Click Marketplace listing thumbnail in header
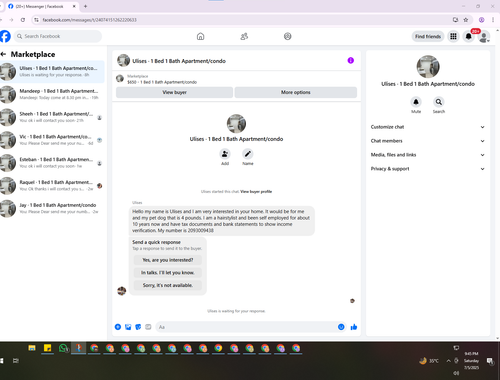Image resolution: width=500 pixels, height=380 pixels. (x=120, y=79)
